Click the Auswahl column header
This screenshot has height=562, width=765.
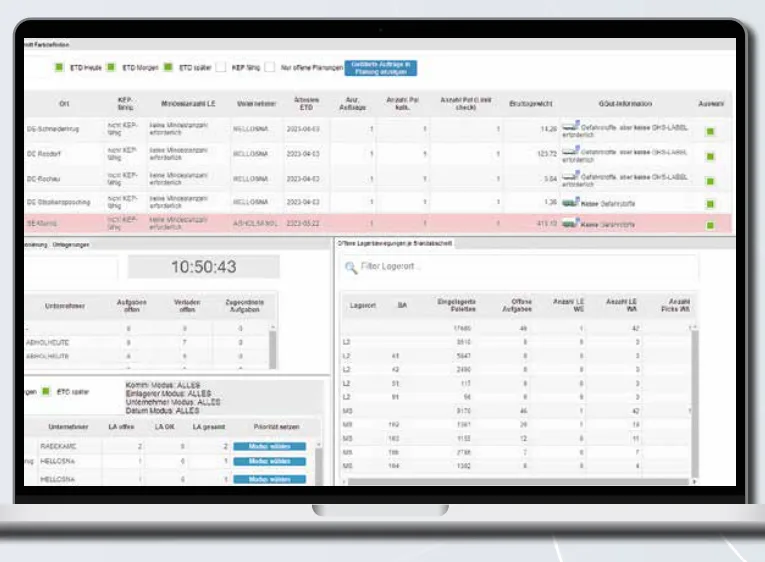pos(710,103)
